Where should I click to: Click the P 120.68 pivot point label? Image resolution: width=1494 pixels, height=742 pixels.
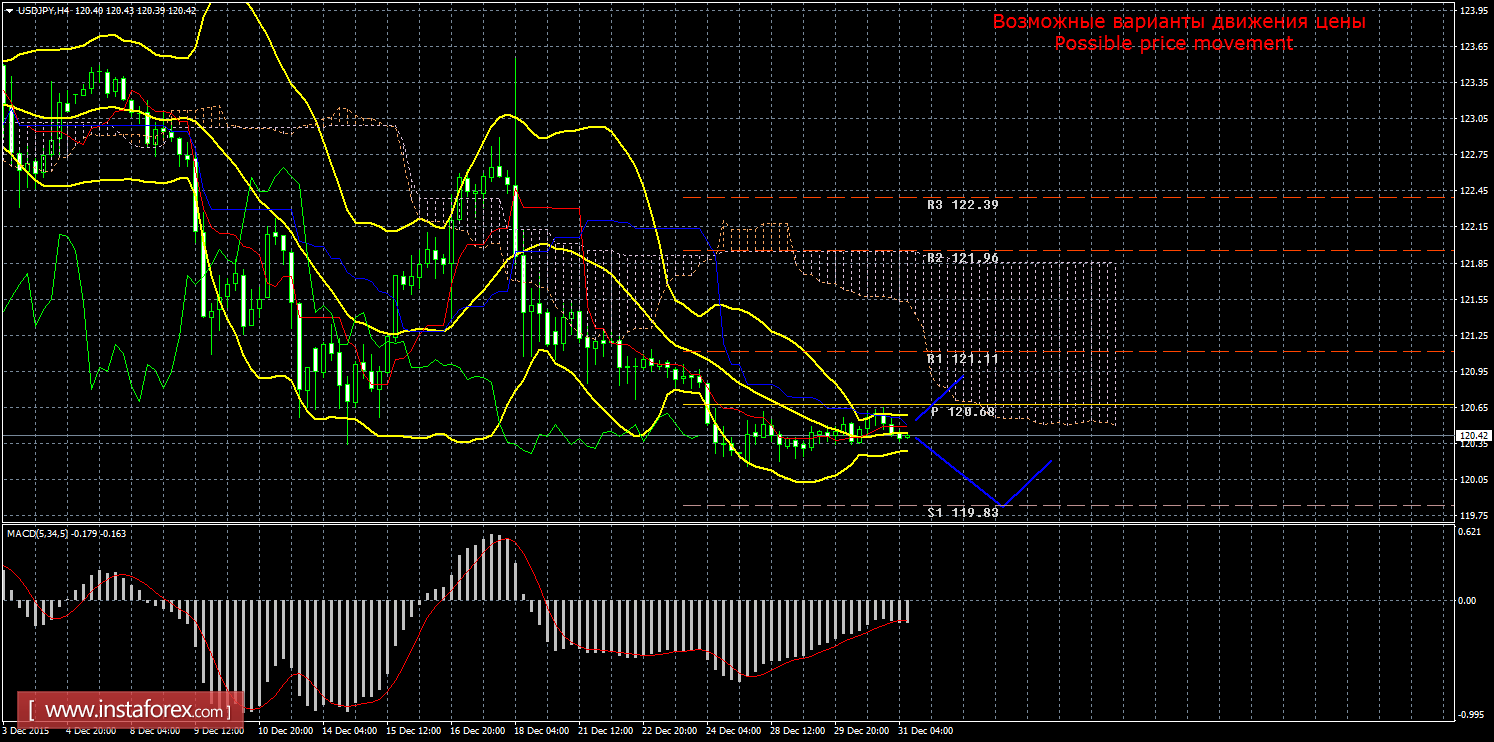point(962,411)
